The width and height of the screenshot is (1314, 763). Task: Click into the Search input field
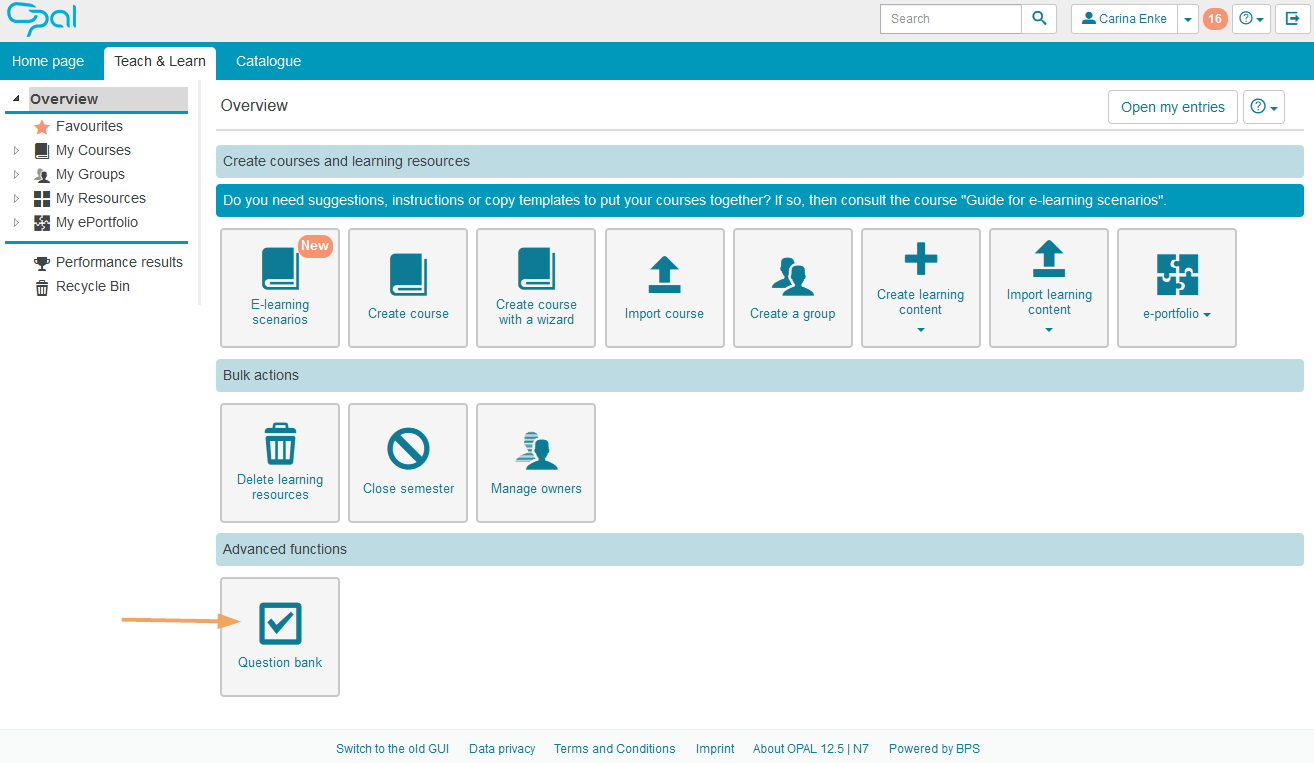(950, 19)
